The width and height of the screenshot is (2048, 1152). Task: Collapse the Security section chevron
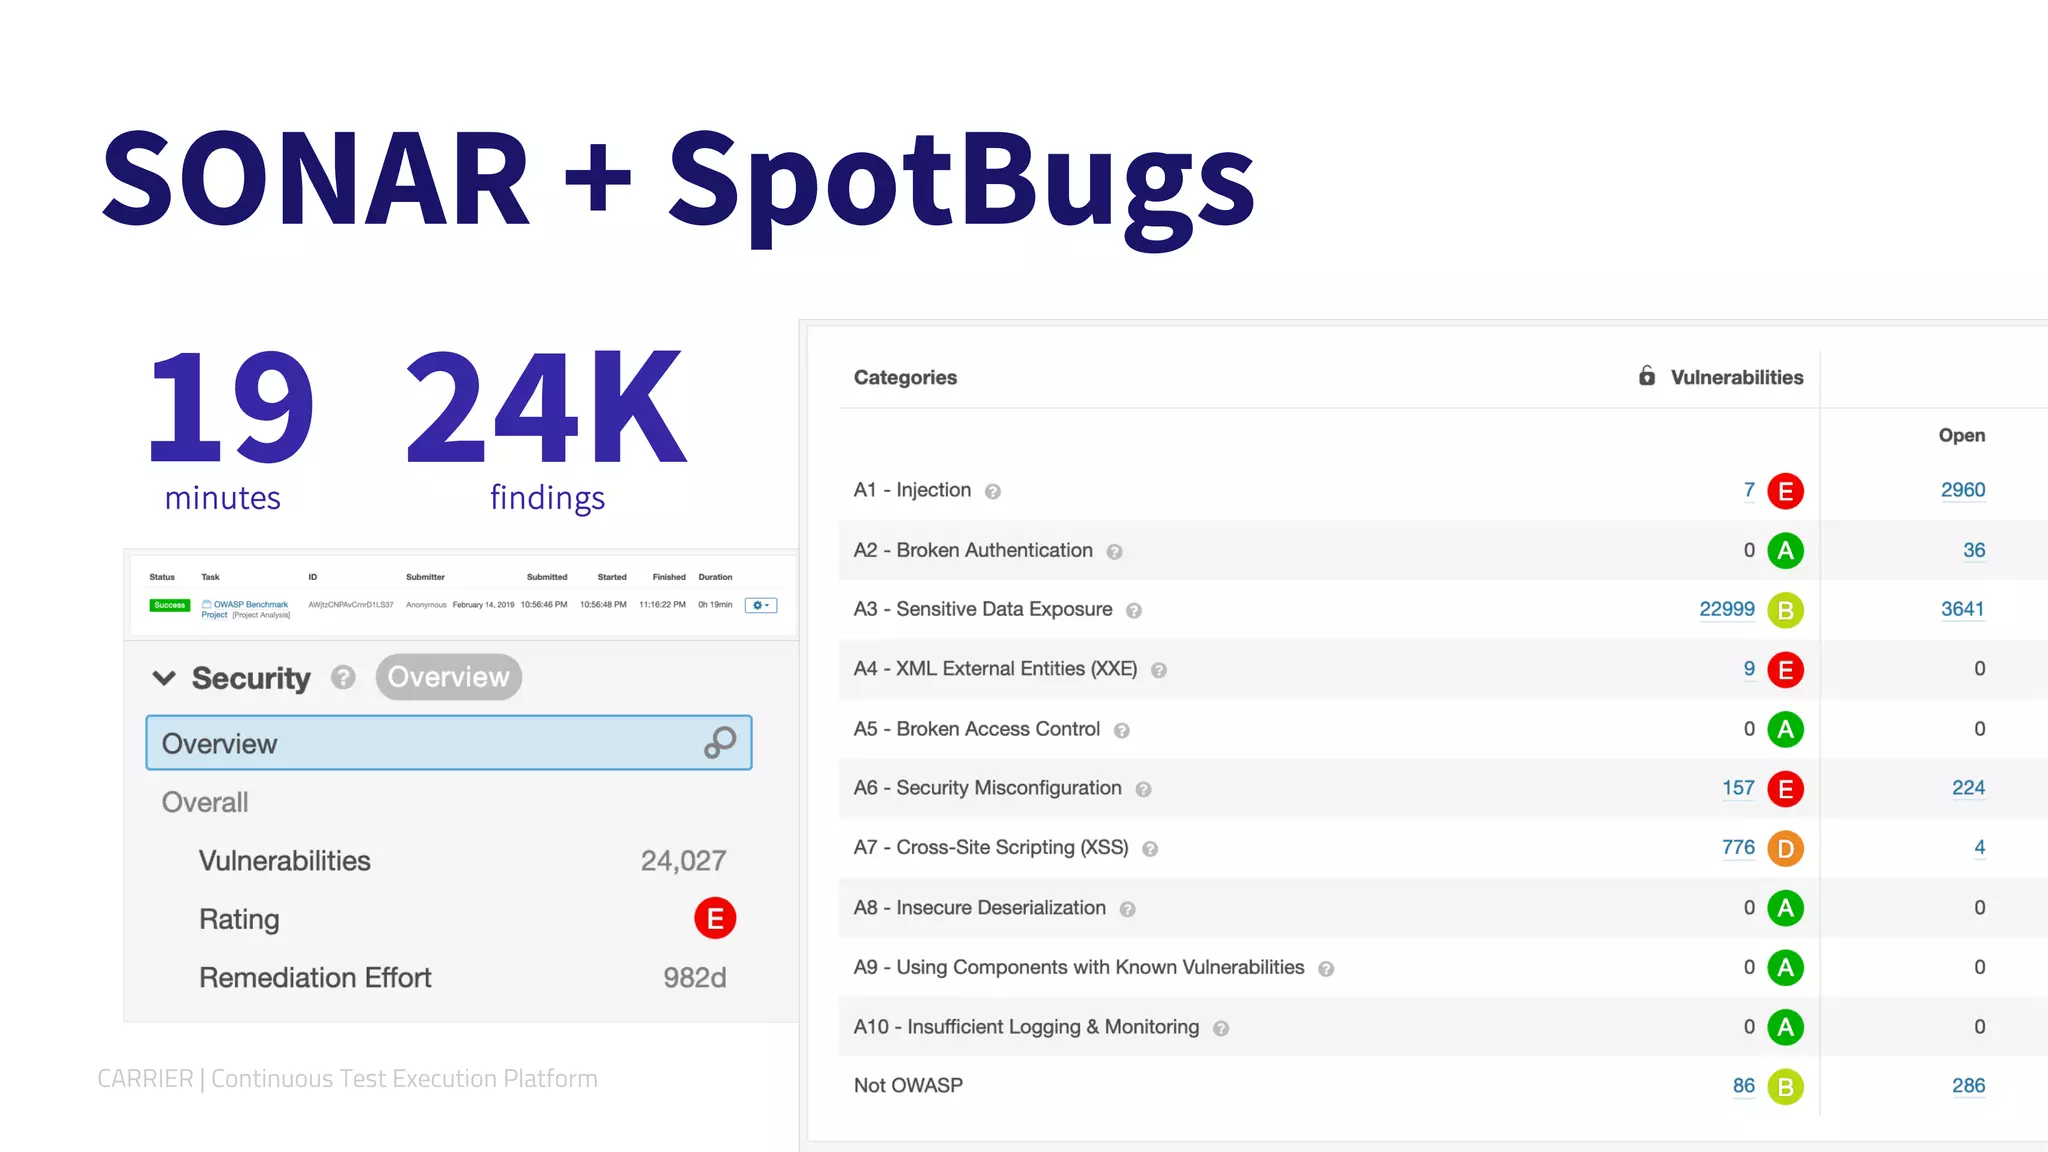pos(164,678)
